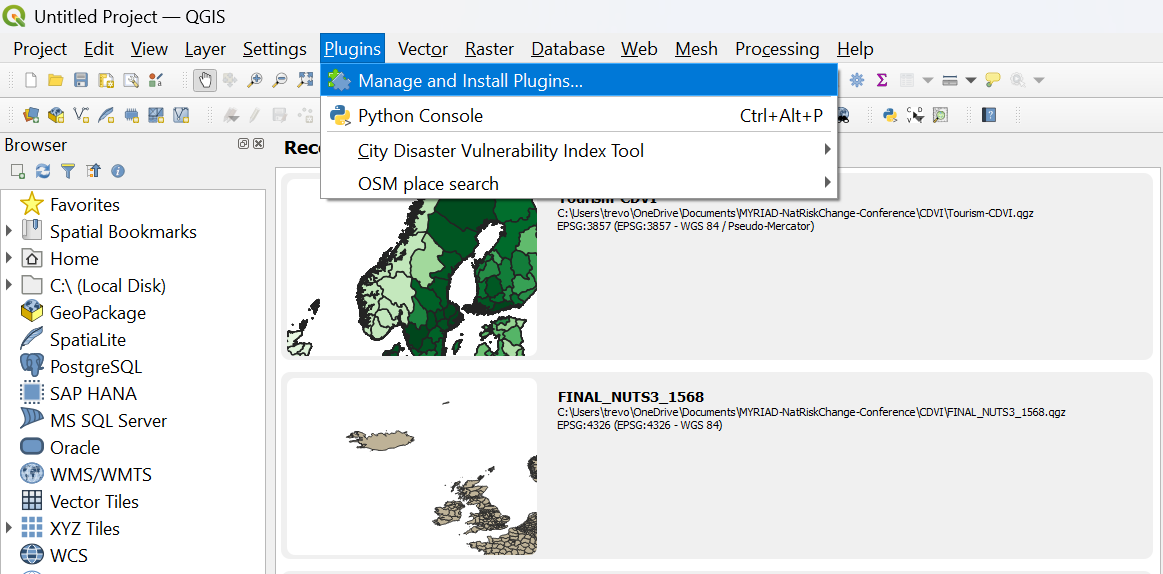The width and height of the screenshot is (1163, 574).
Task: Click the Zoom Full extent icon
Action: pos(305,80)
